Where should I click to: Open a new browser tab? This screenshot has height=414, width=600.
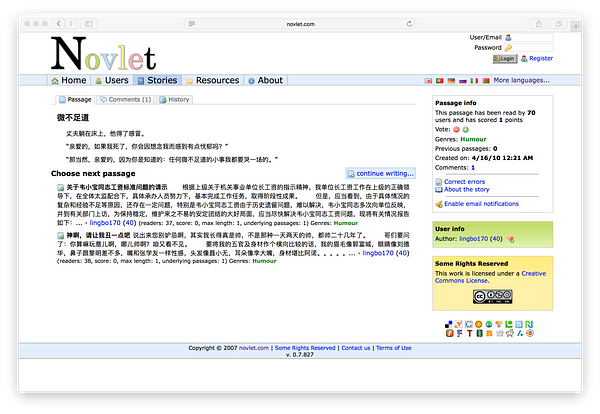pyautogui.click(x=576, y=26)
